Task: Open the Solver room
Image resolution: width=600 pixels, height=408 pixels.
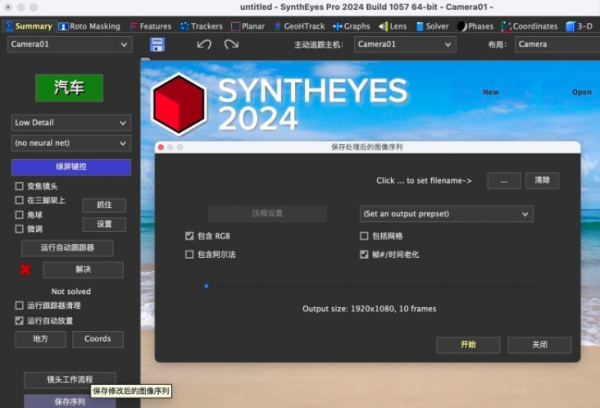Action: click(432, 26)
